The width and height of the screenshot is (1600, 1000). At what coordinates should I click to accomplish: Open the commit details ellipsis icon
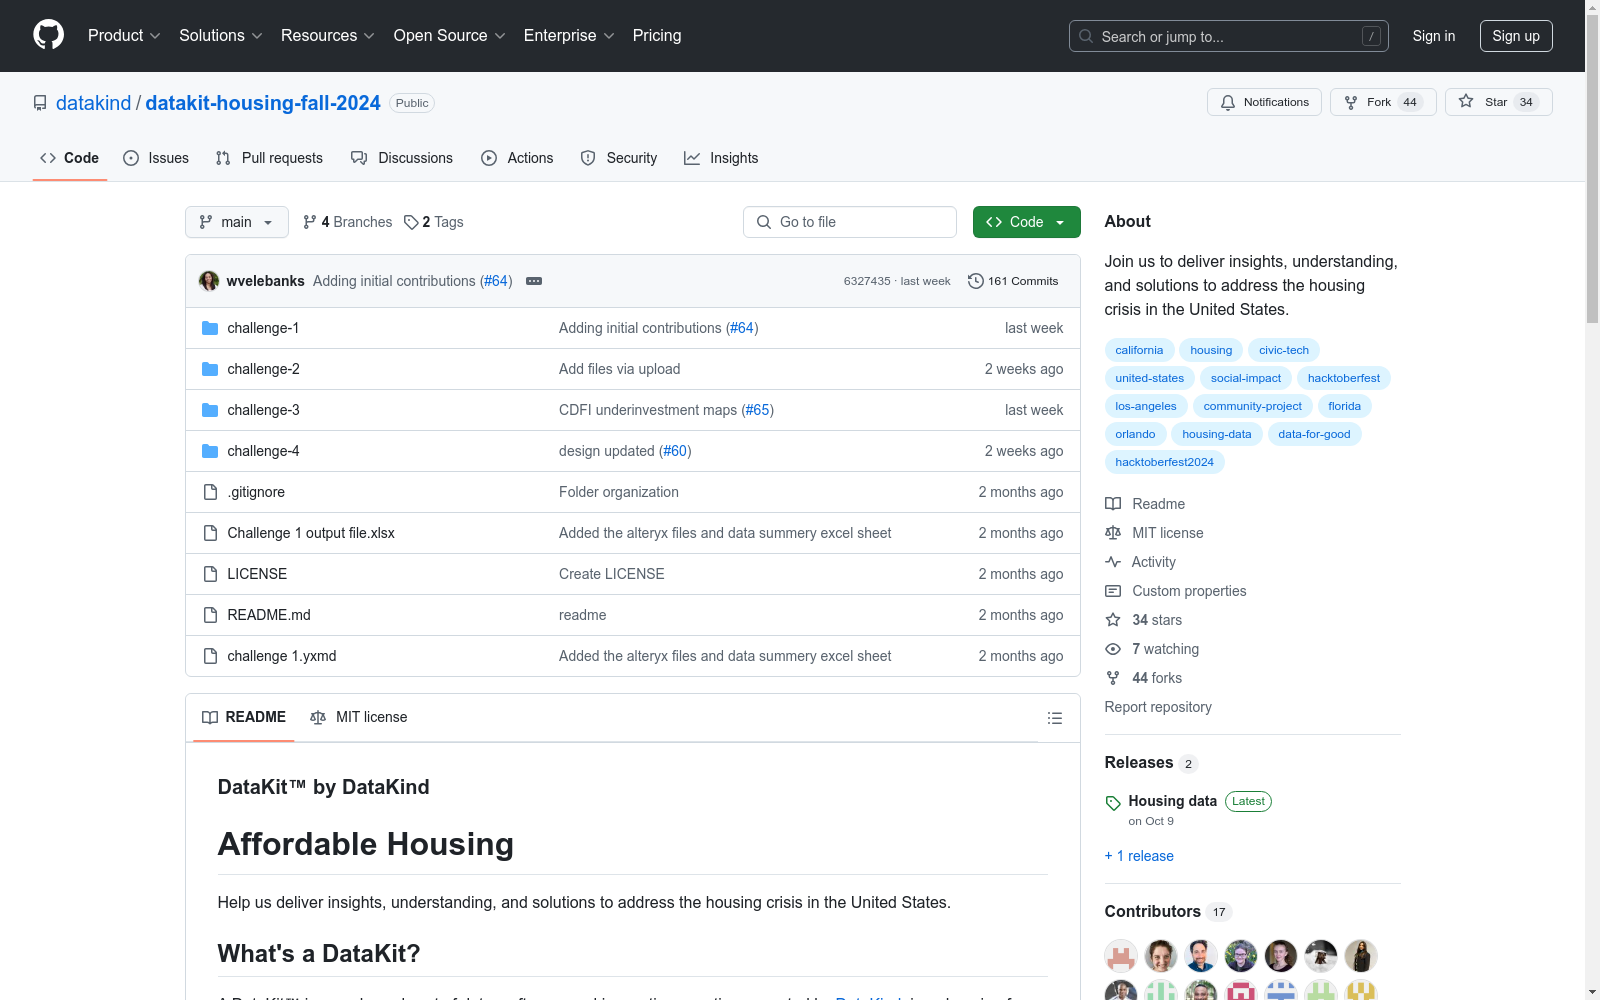tap(534, 281)
